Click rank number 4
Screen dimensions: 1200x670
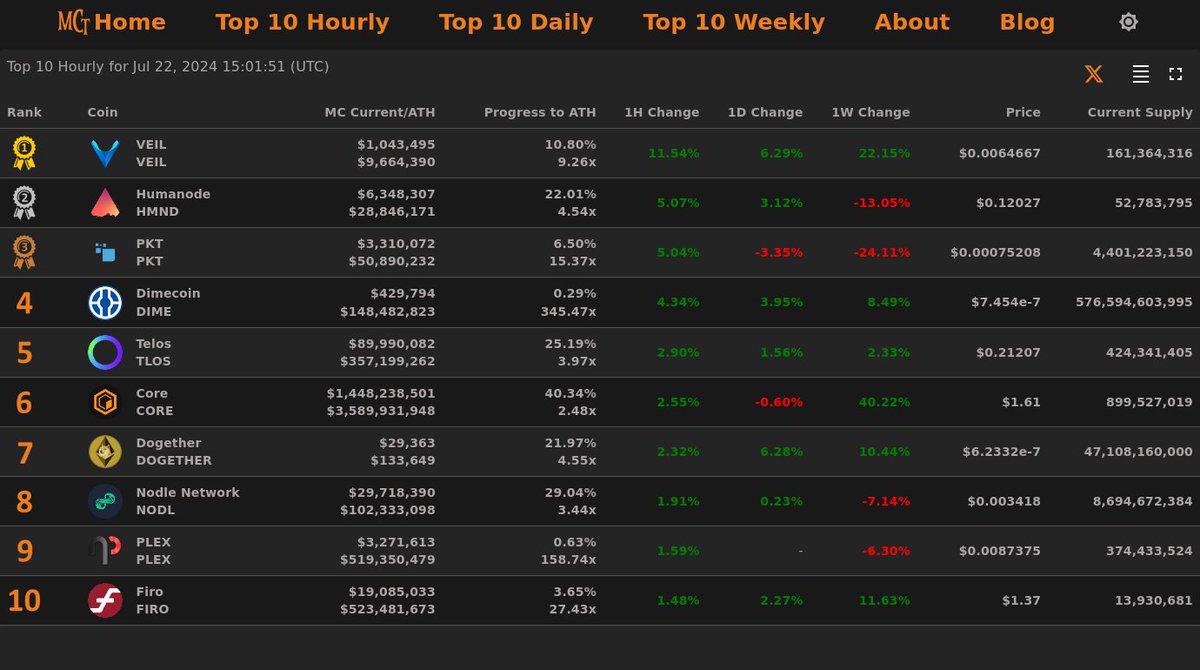(24, 303)
